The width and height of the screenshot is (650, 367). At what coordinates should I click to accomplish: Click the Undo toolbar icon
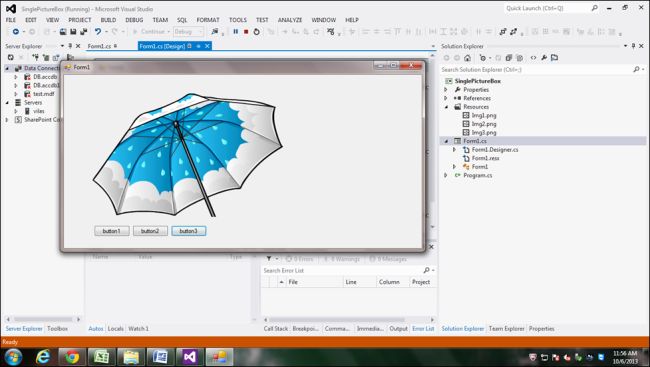pos(98,32)
